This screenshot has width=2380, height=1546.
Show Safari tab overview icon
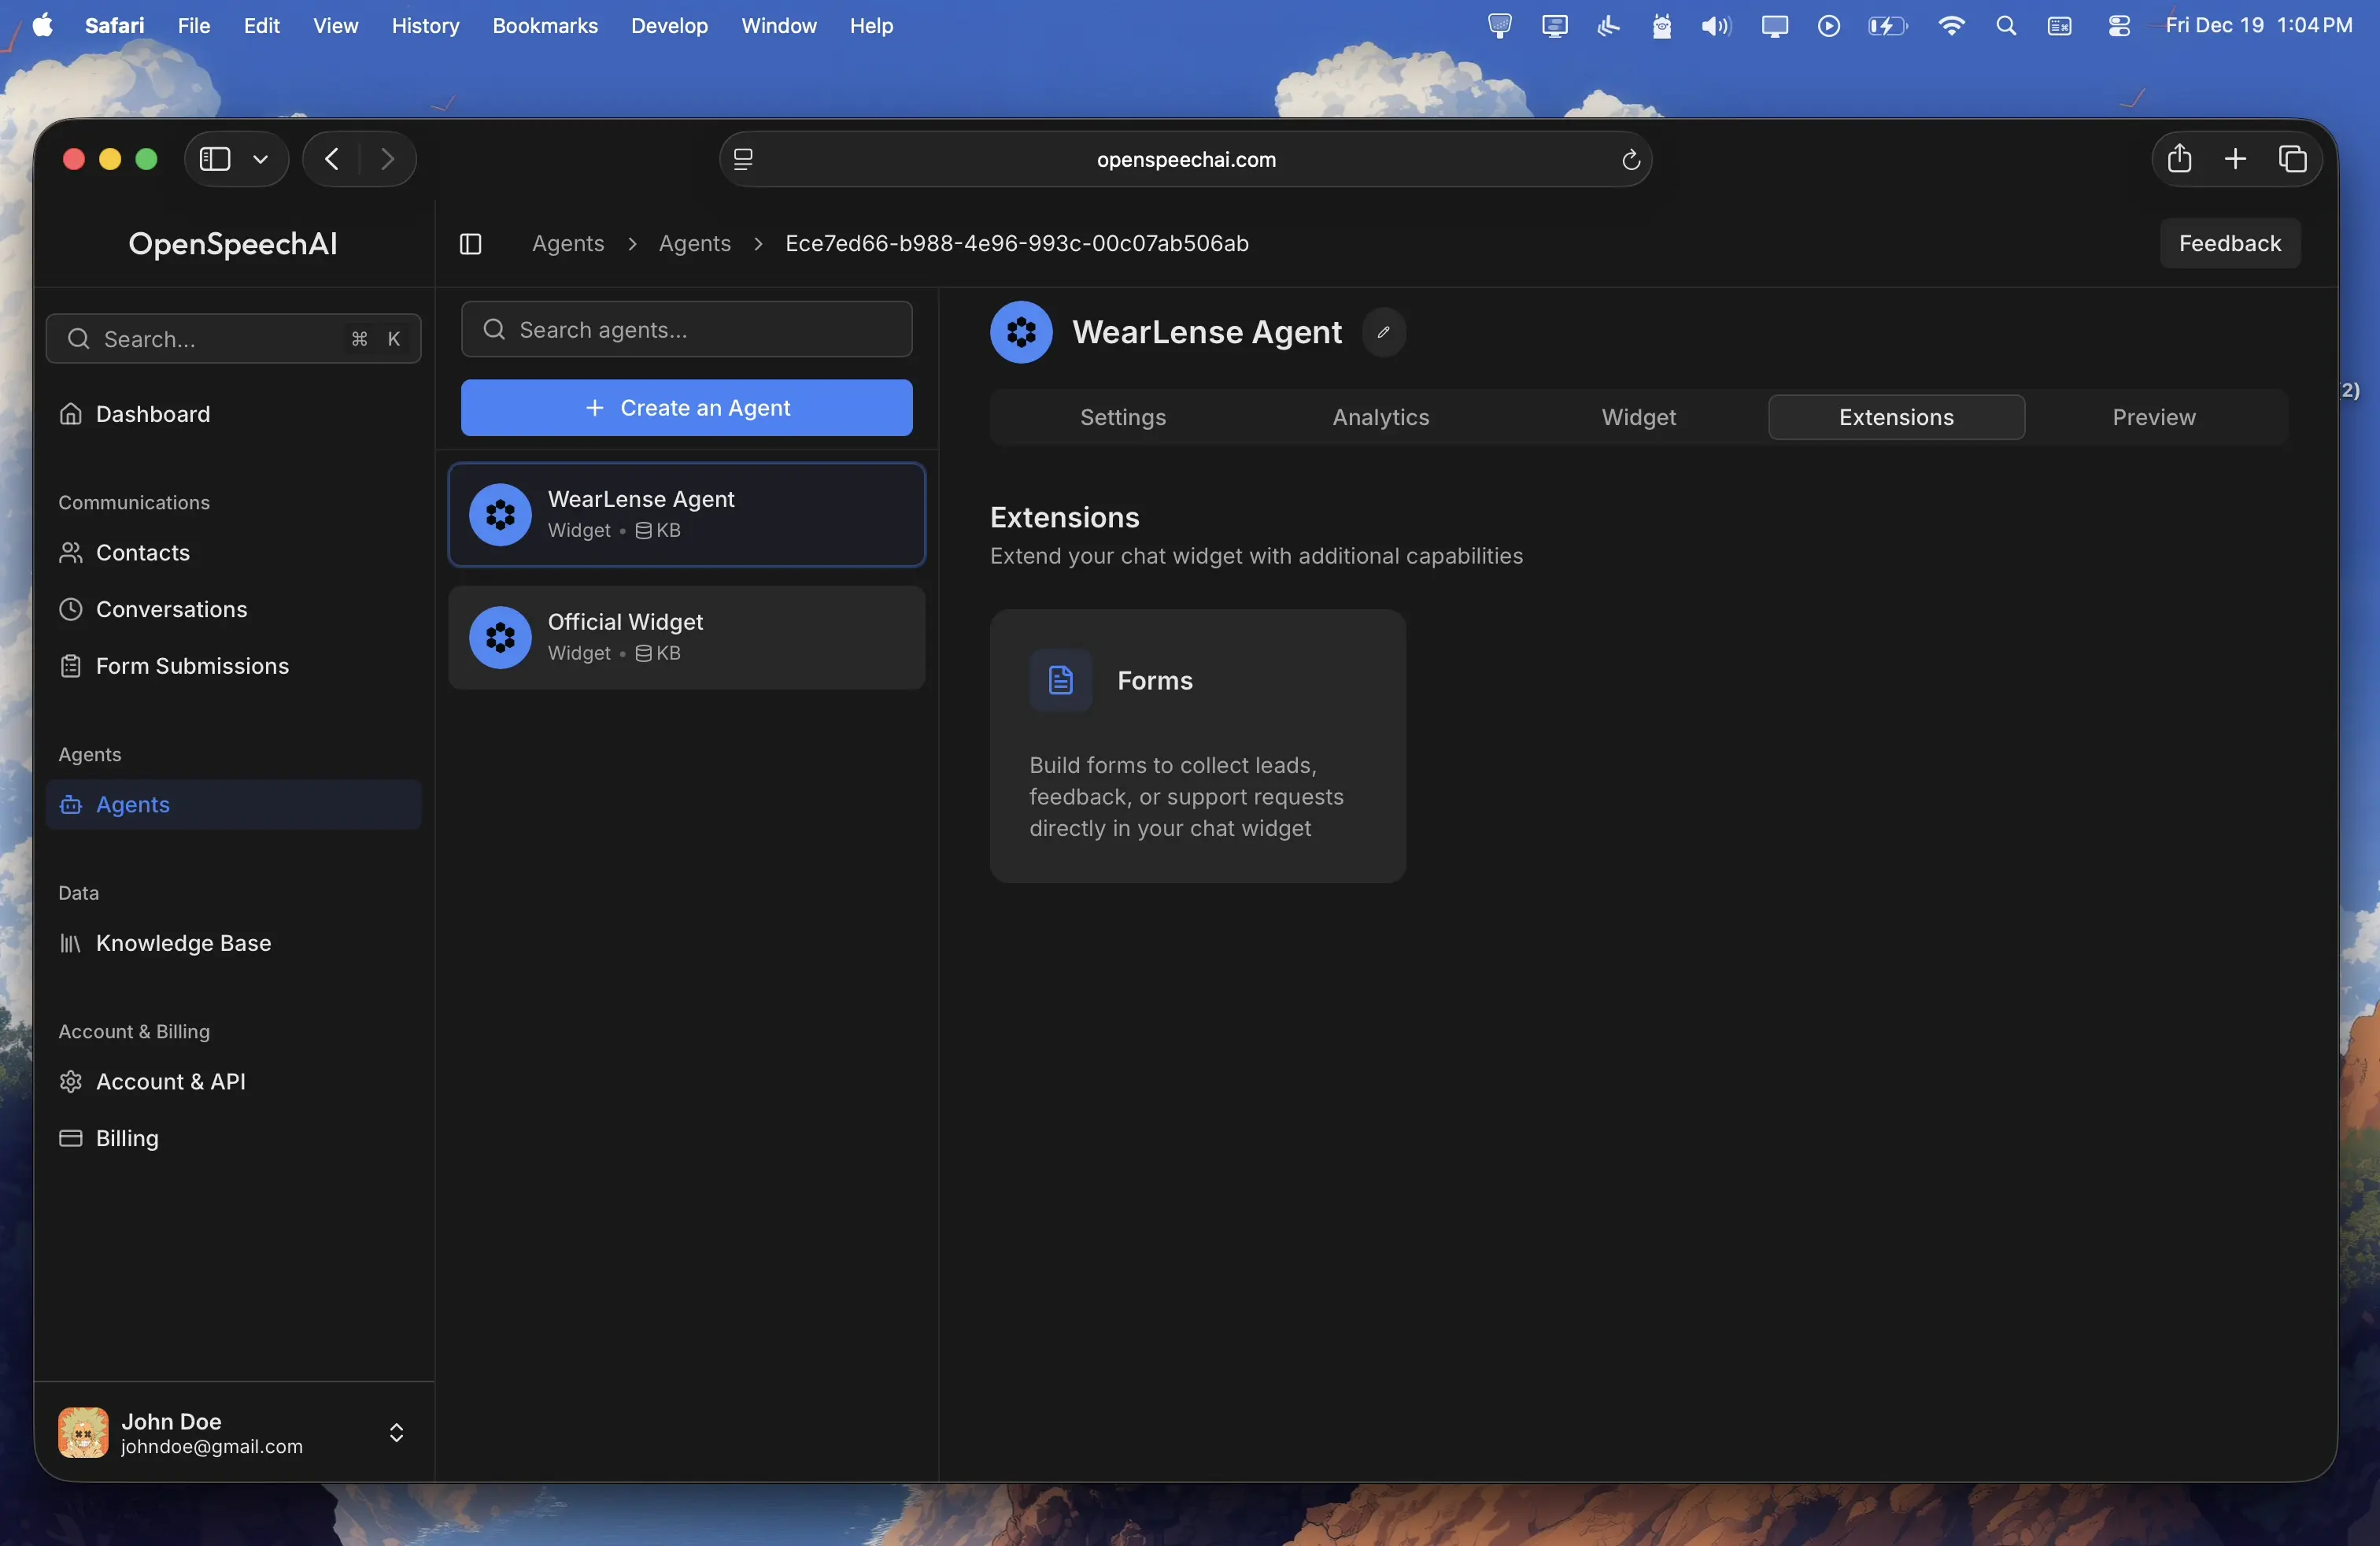2293,159
